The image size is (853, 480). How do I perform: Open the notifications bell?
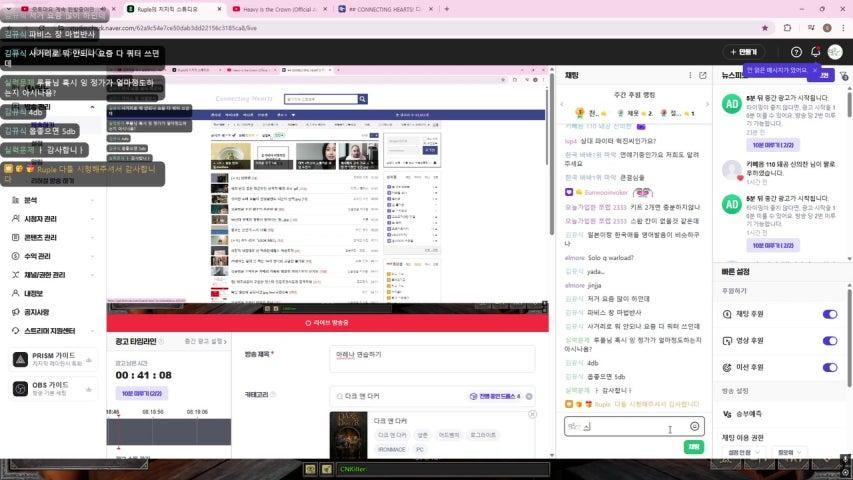tap(815, 52)
